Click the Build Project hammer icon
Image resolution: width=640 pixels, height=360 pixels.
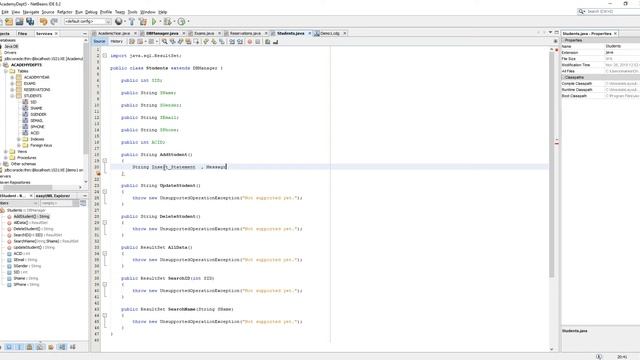(131, 21)
